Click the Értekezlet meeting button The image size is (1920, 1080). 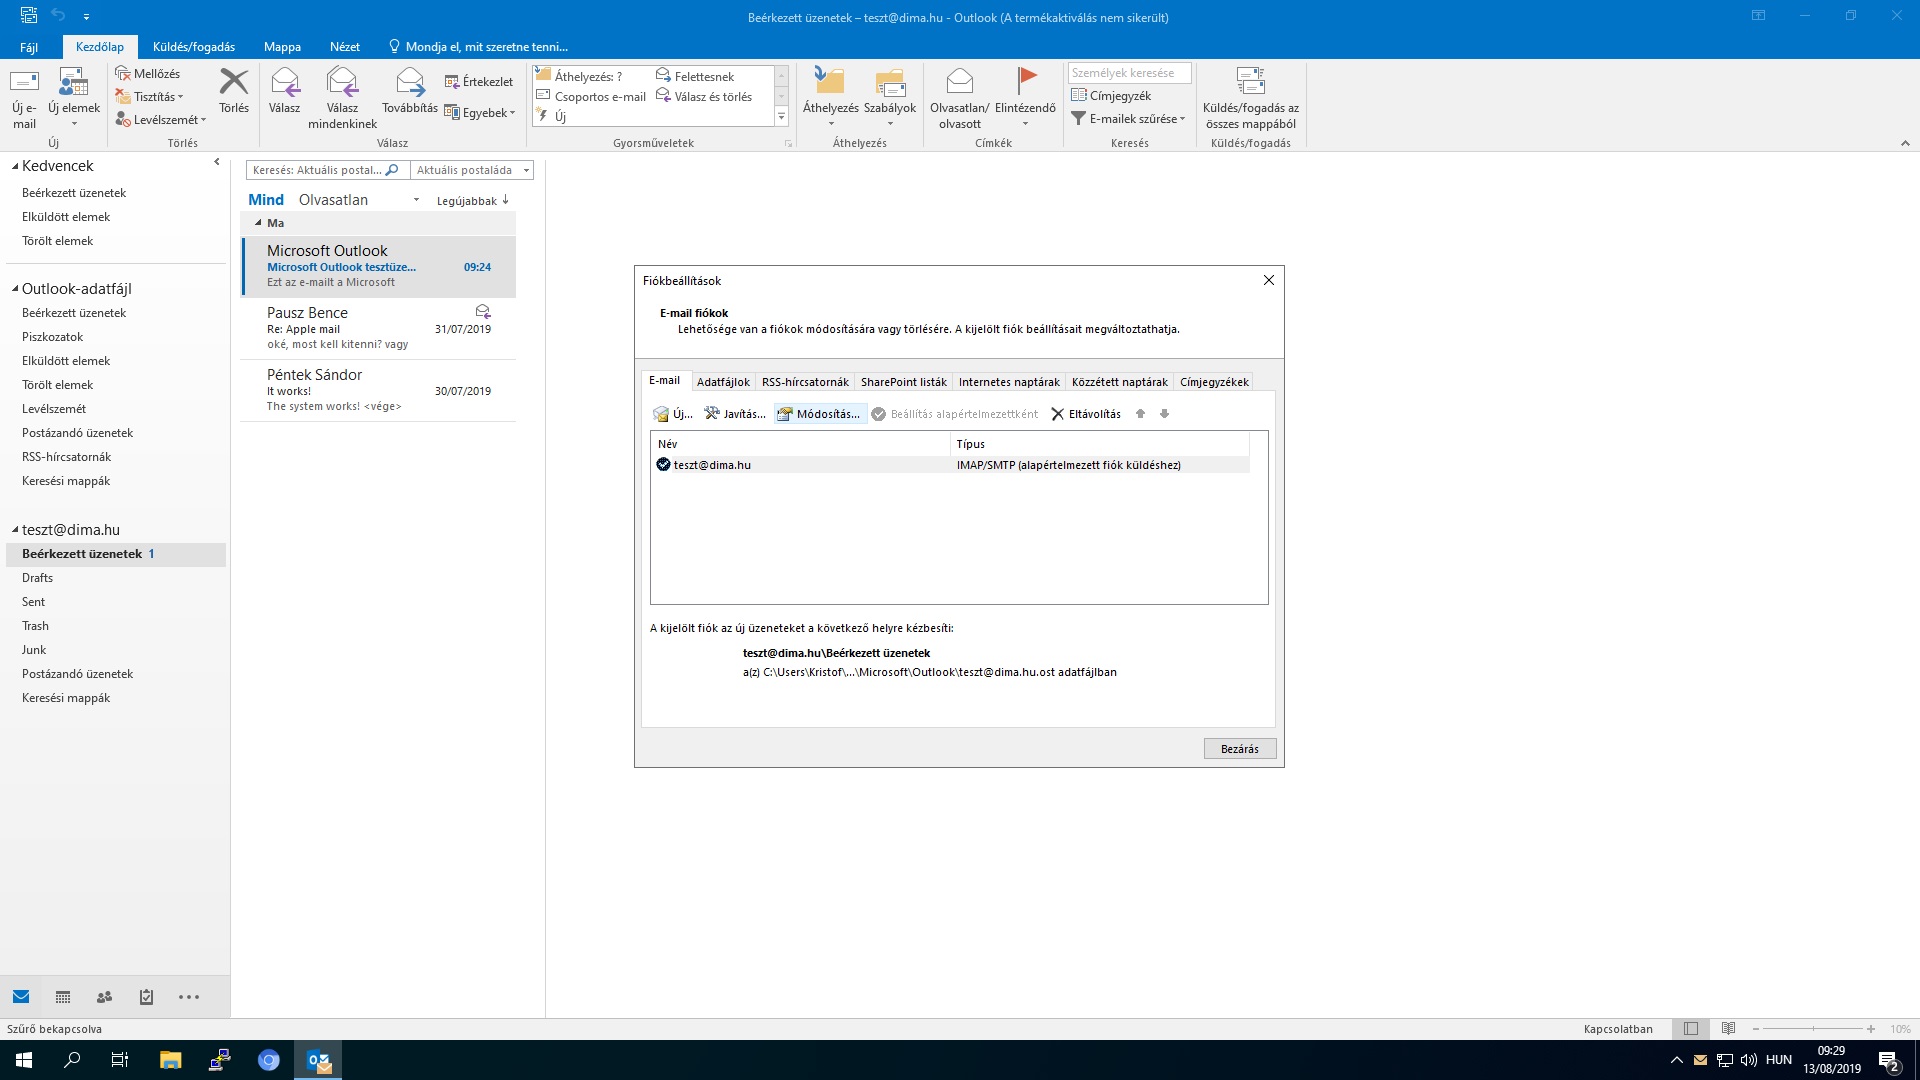pyautogui.click(x=479, y=82)
